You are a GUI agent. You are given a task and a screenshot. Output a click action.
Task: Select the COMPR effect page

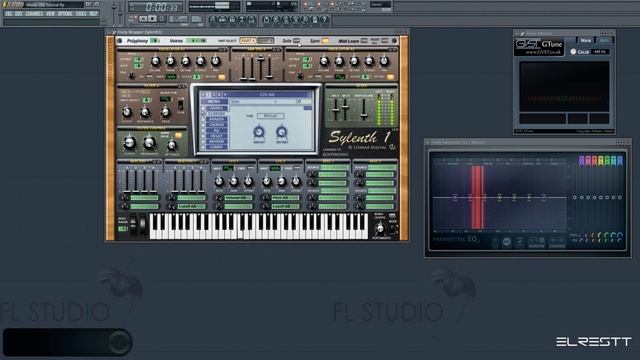(x=217, y=147)
